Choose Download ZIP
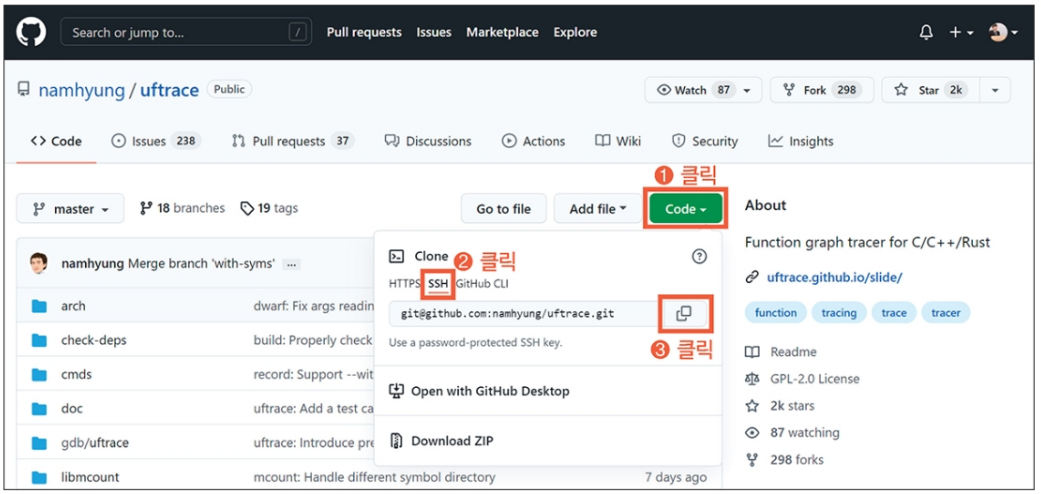1041x494 pixels. coord(441,440)
